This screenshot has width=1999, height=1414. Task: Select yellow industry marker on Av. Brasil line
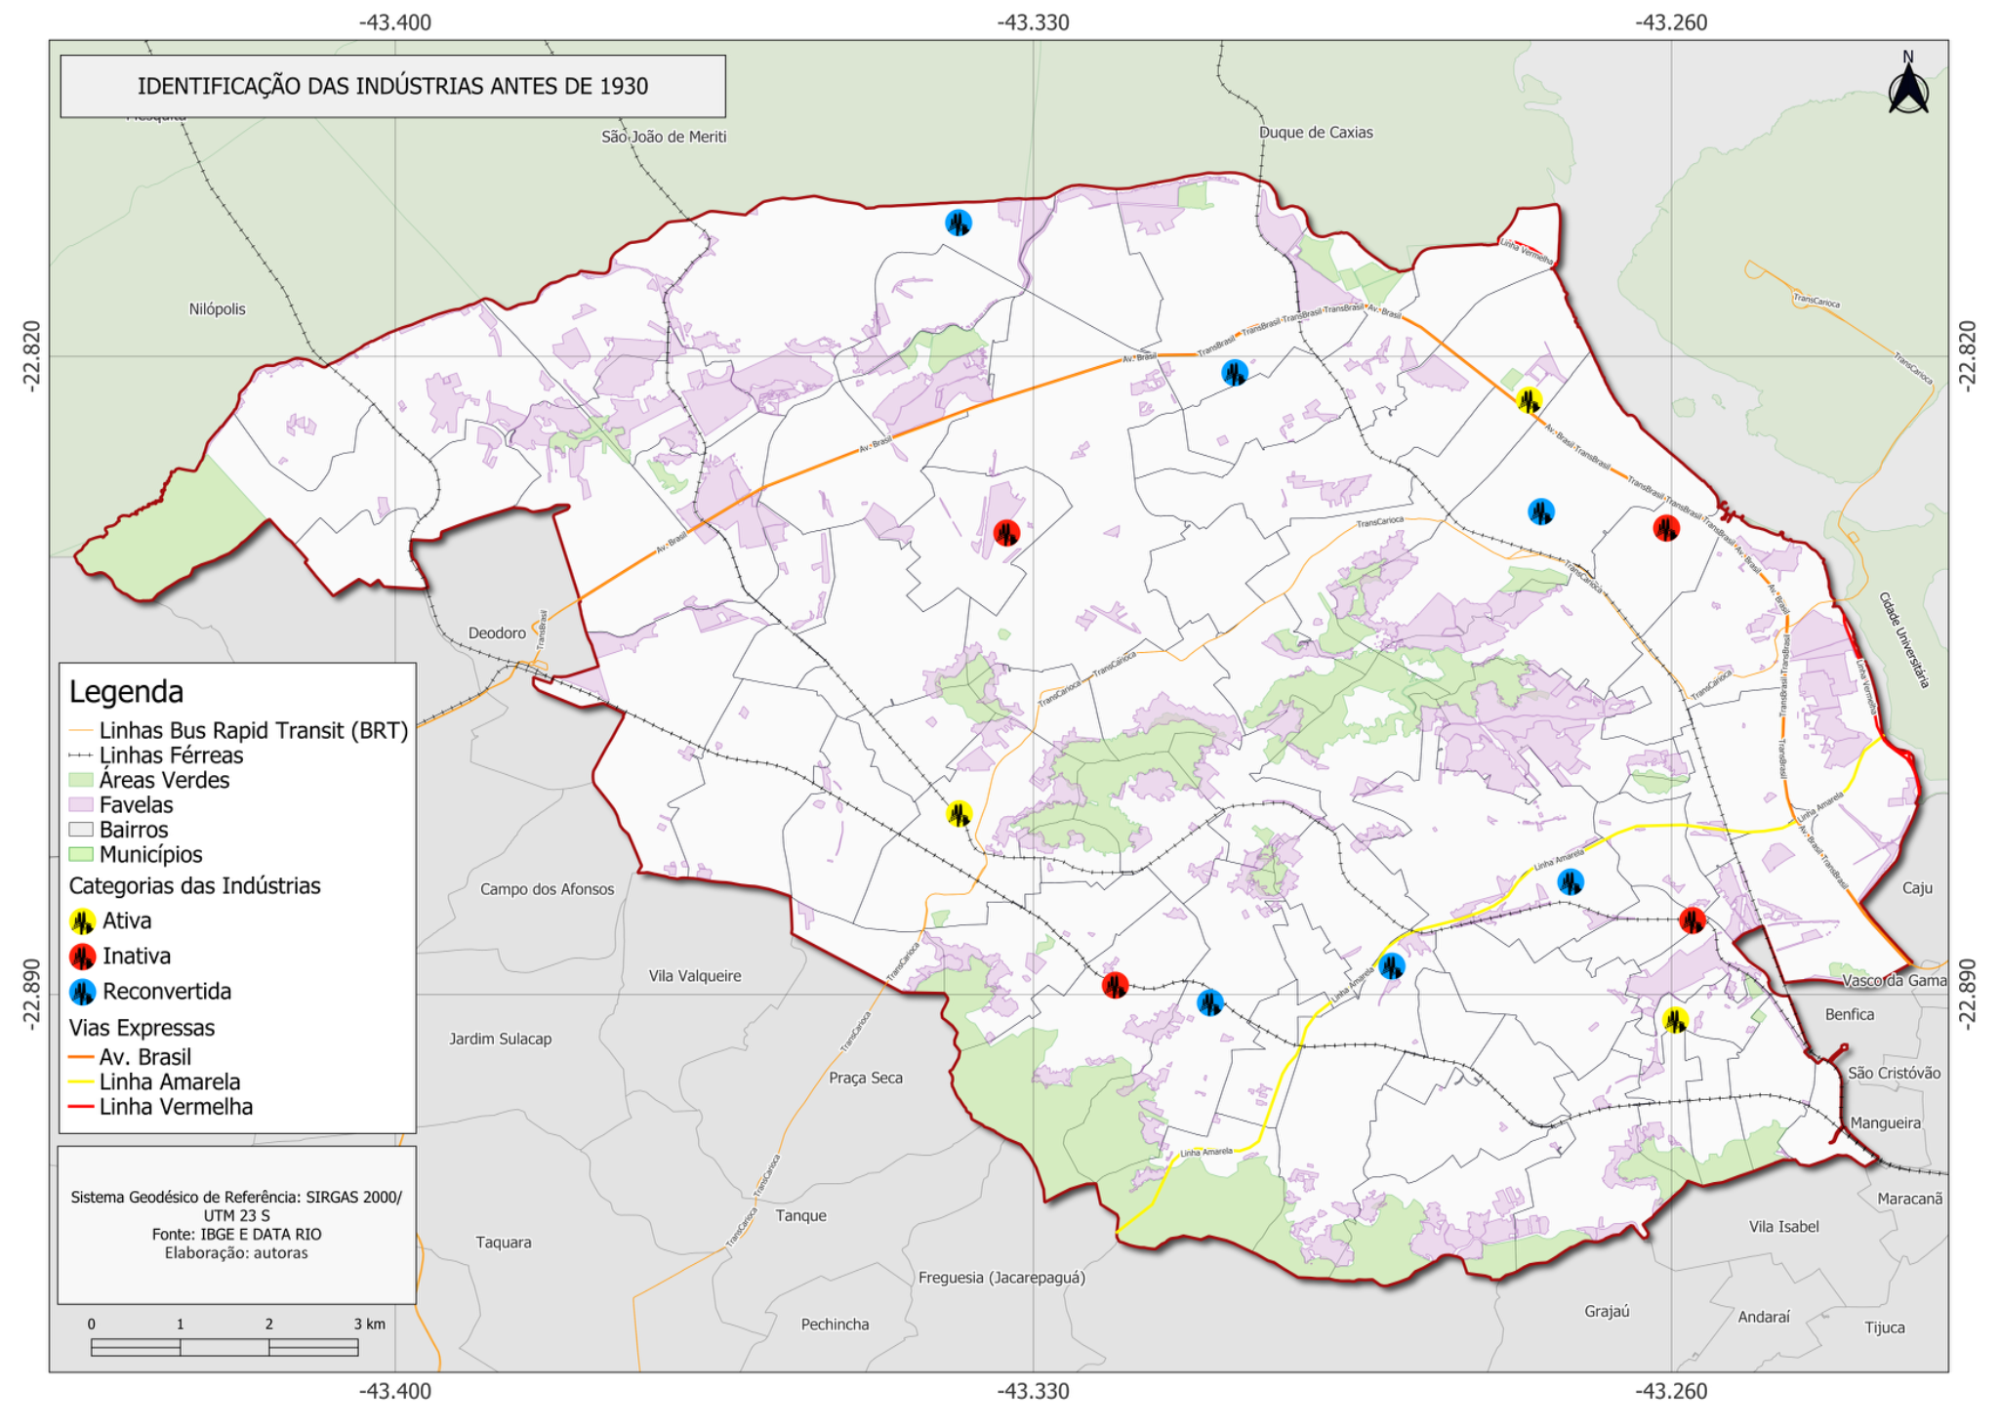[x=1528, y=400]
